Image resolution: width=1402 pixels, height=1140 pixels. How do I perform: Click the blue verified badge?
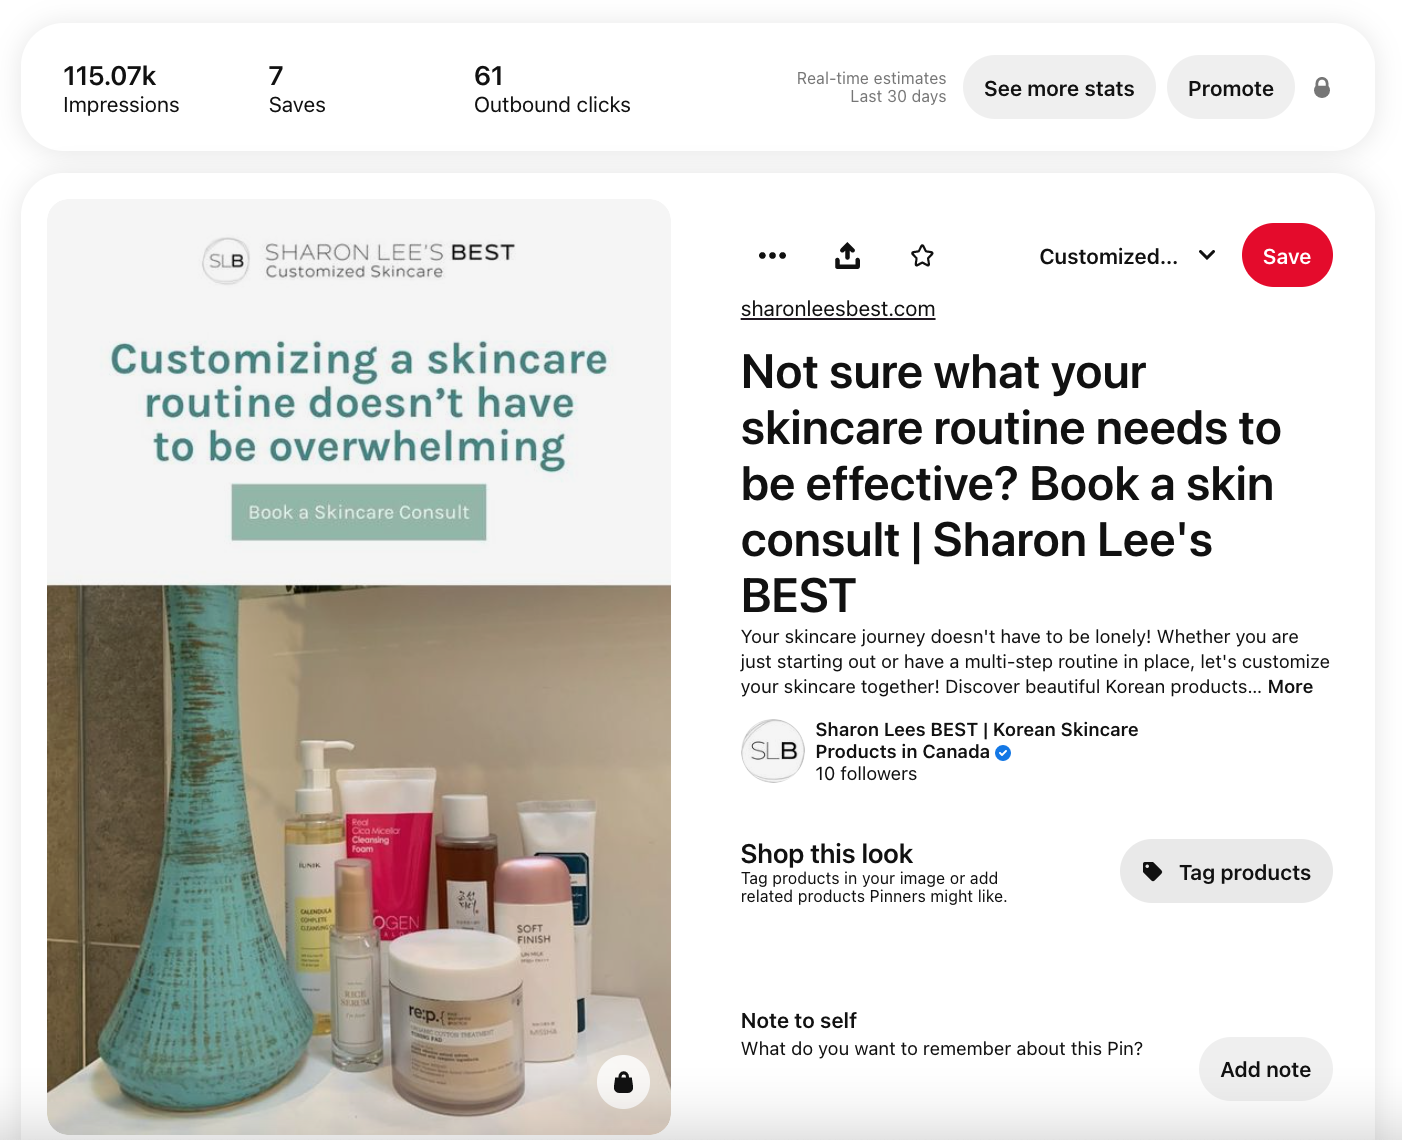point(1003,753)
